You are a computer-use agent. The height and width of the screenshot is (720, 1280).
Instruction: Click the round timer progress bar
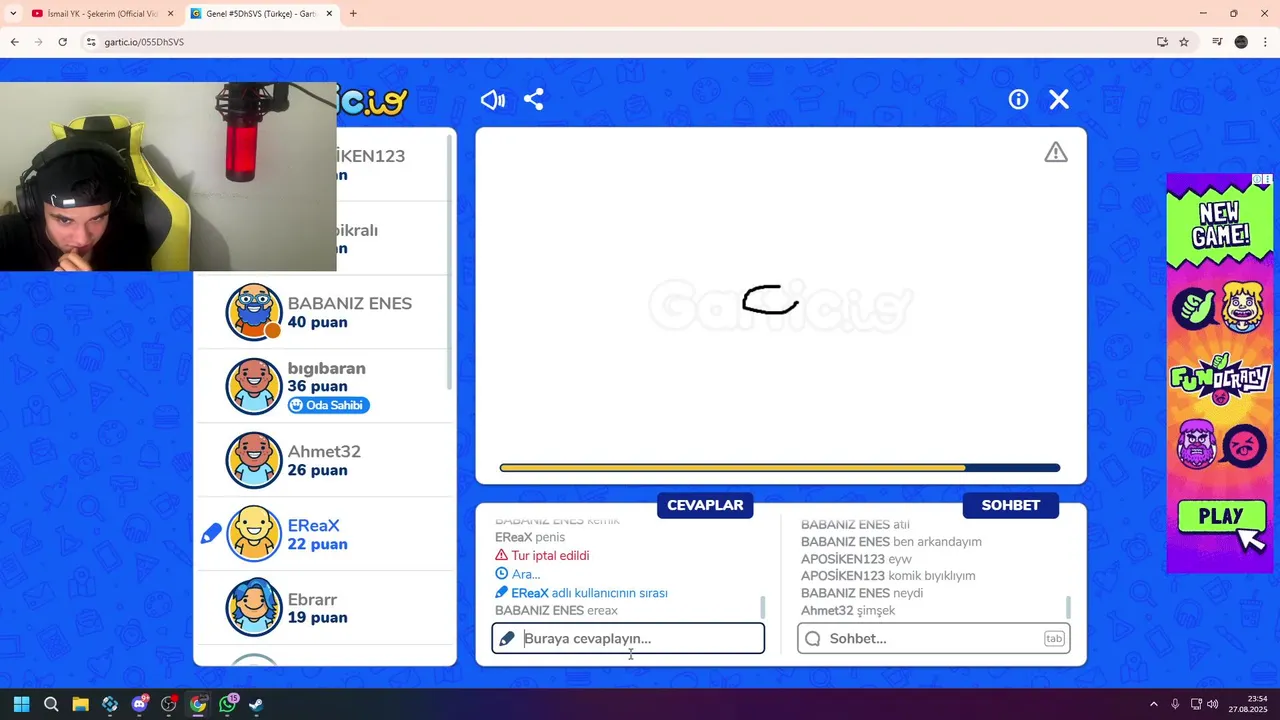(x=780, y=468)
